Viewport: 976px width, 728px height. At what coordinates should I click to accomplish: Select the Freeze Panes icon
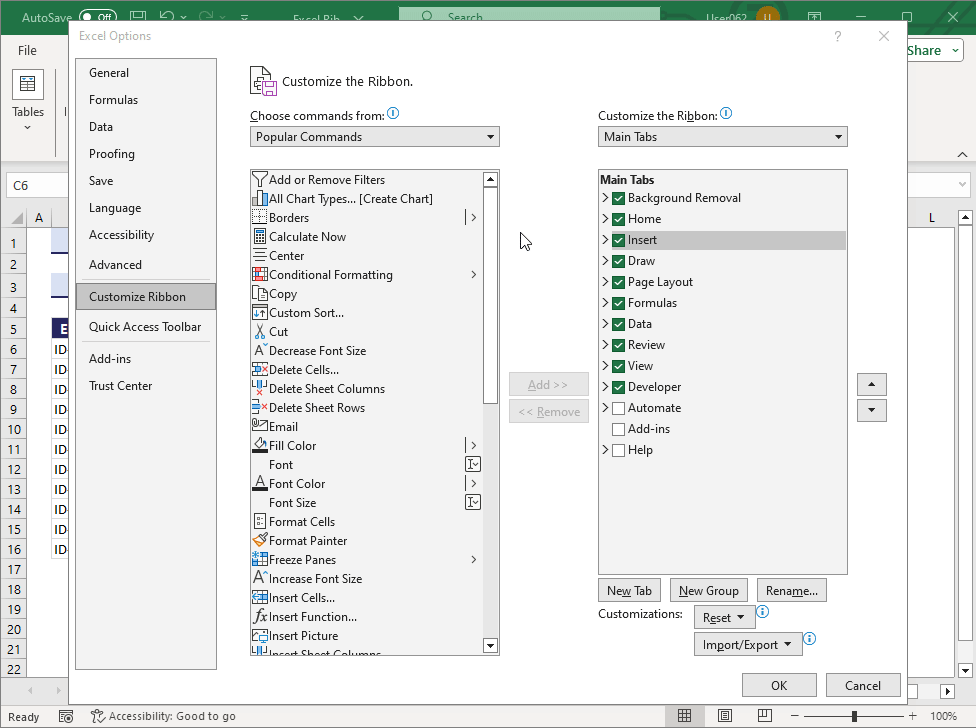click(x=260, y=559)
